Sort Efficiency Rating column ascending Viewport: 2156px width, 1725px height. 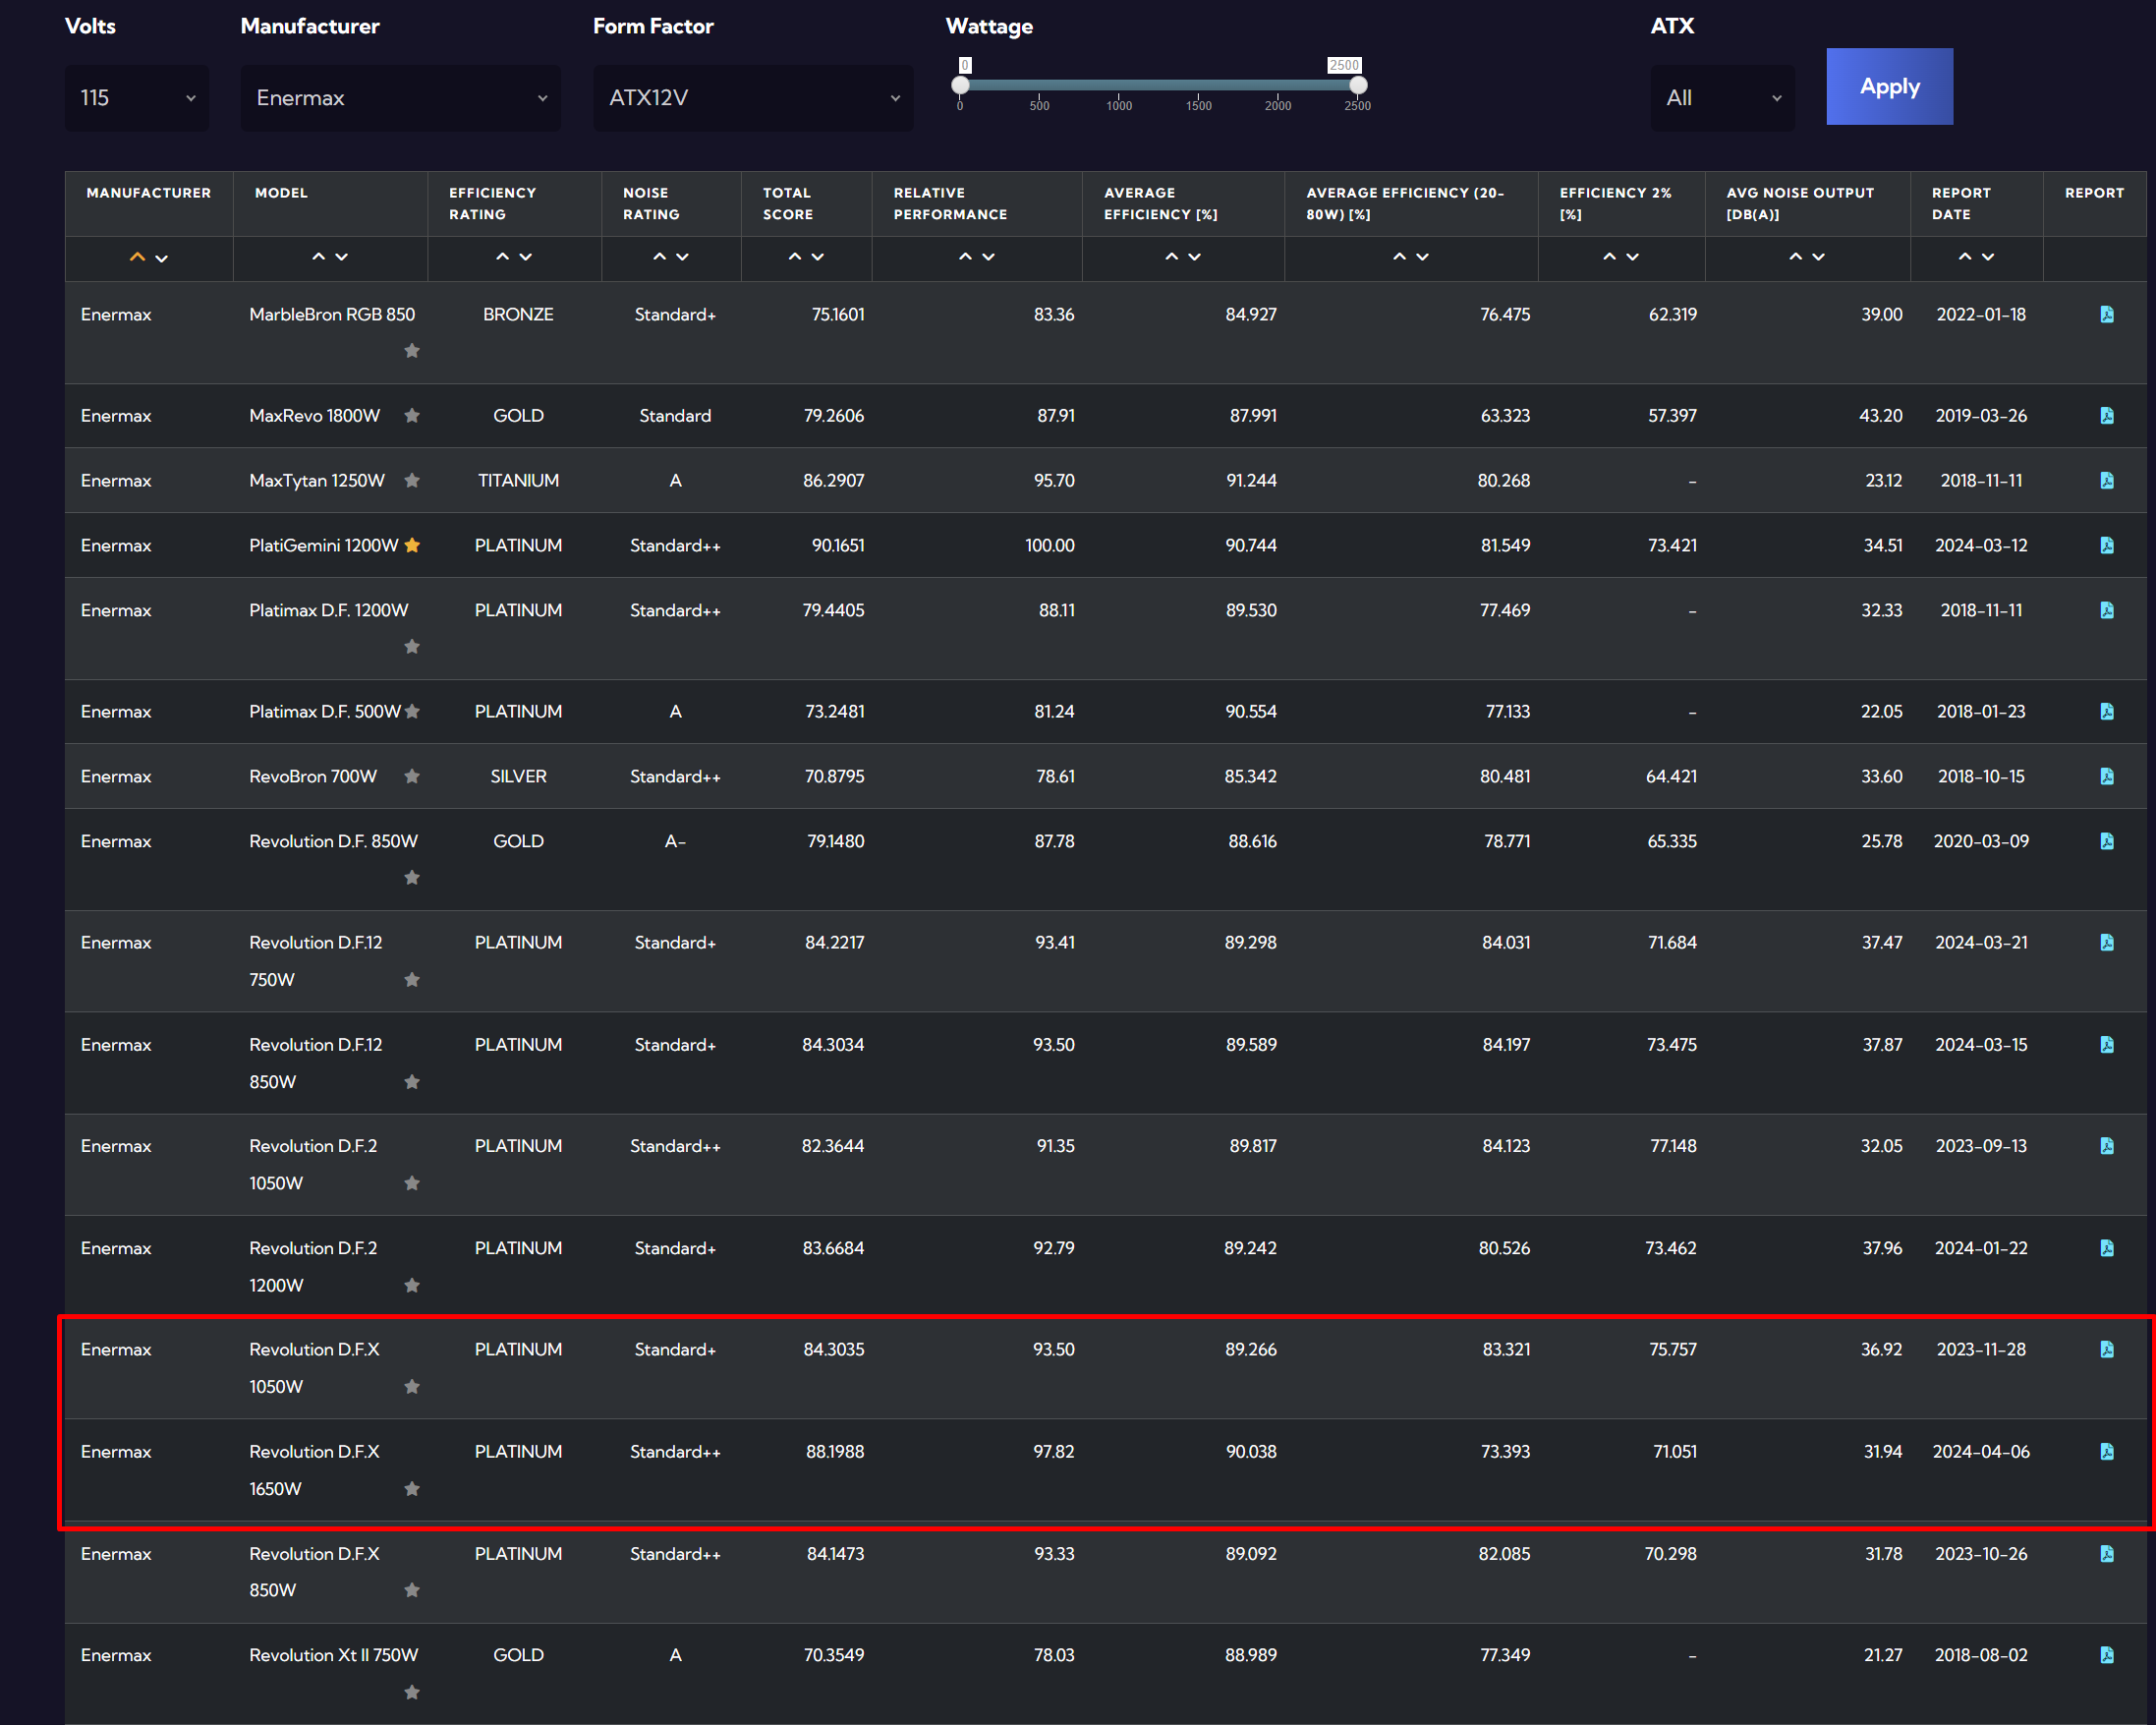coord(502,257)
